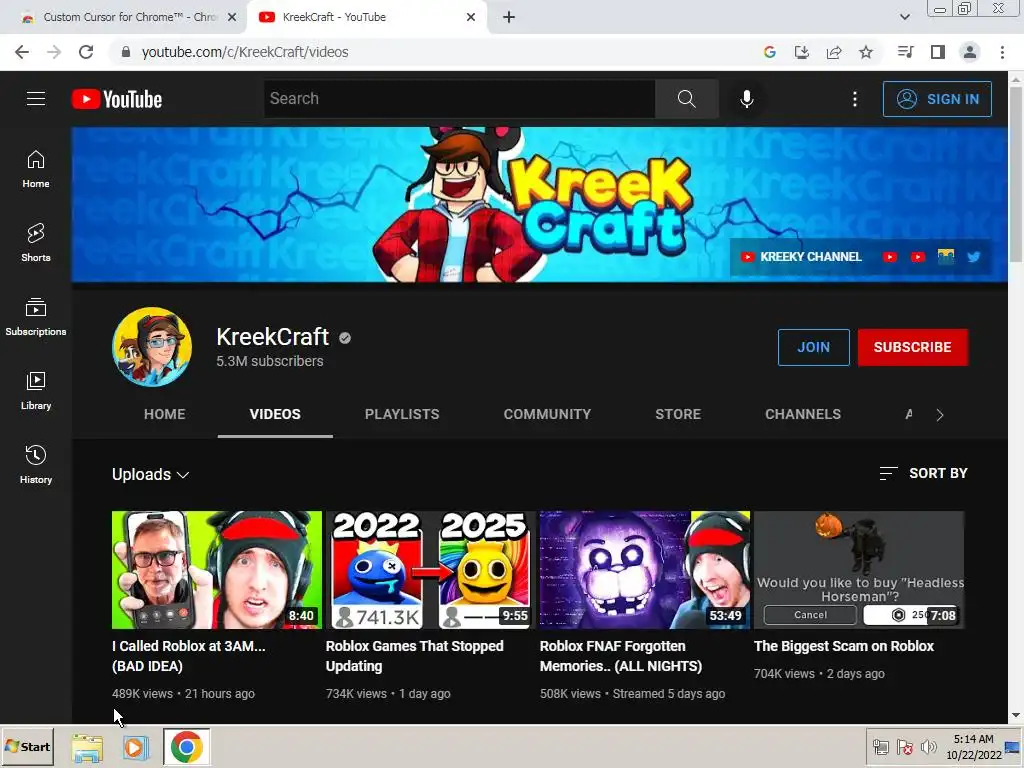The height and width of the screenshot is (768, 1024).
Task: Open The Biggest Scam on Roblox title
Action: pos(844,646)
